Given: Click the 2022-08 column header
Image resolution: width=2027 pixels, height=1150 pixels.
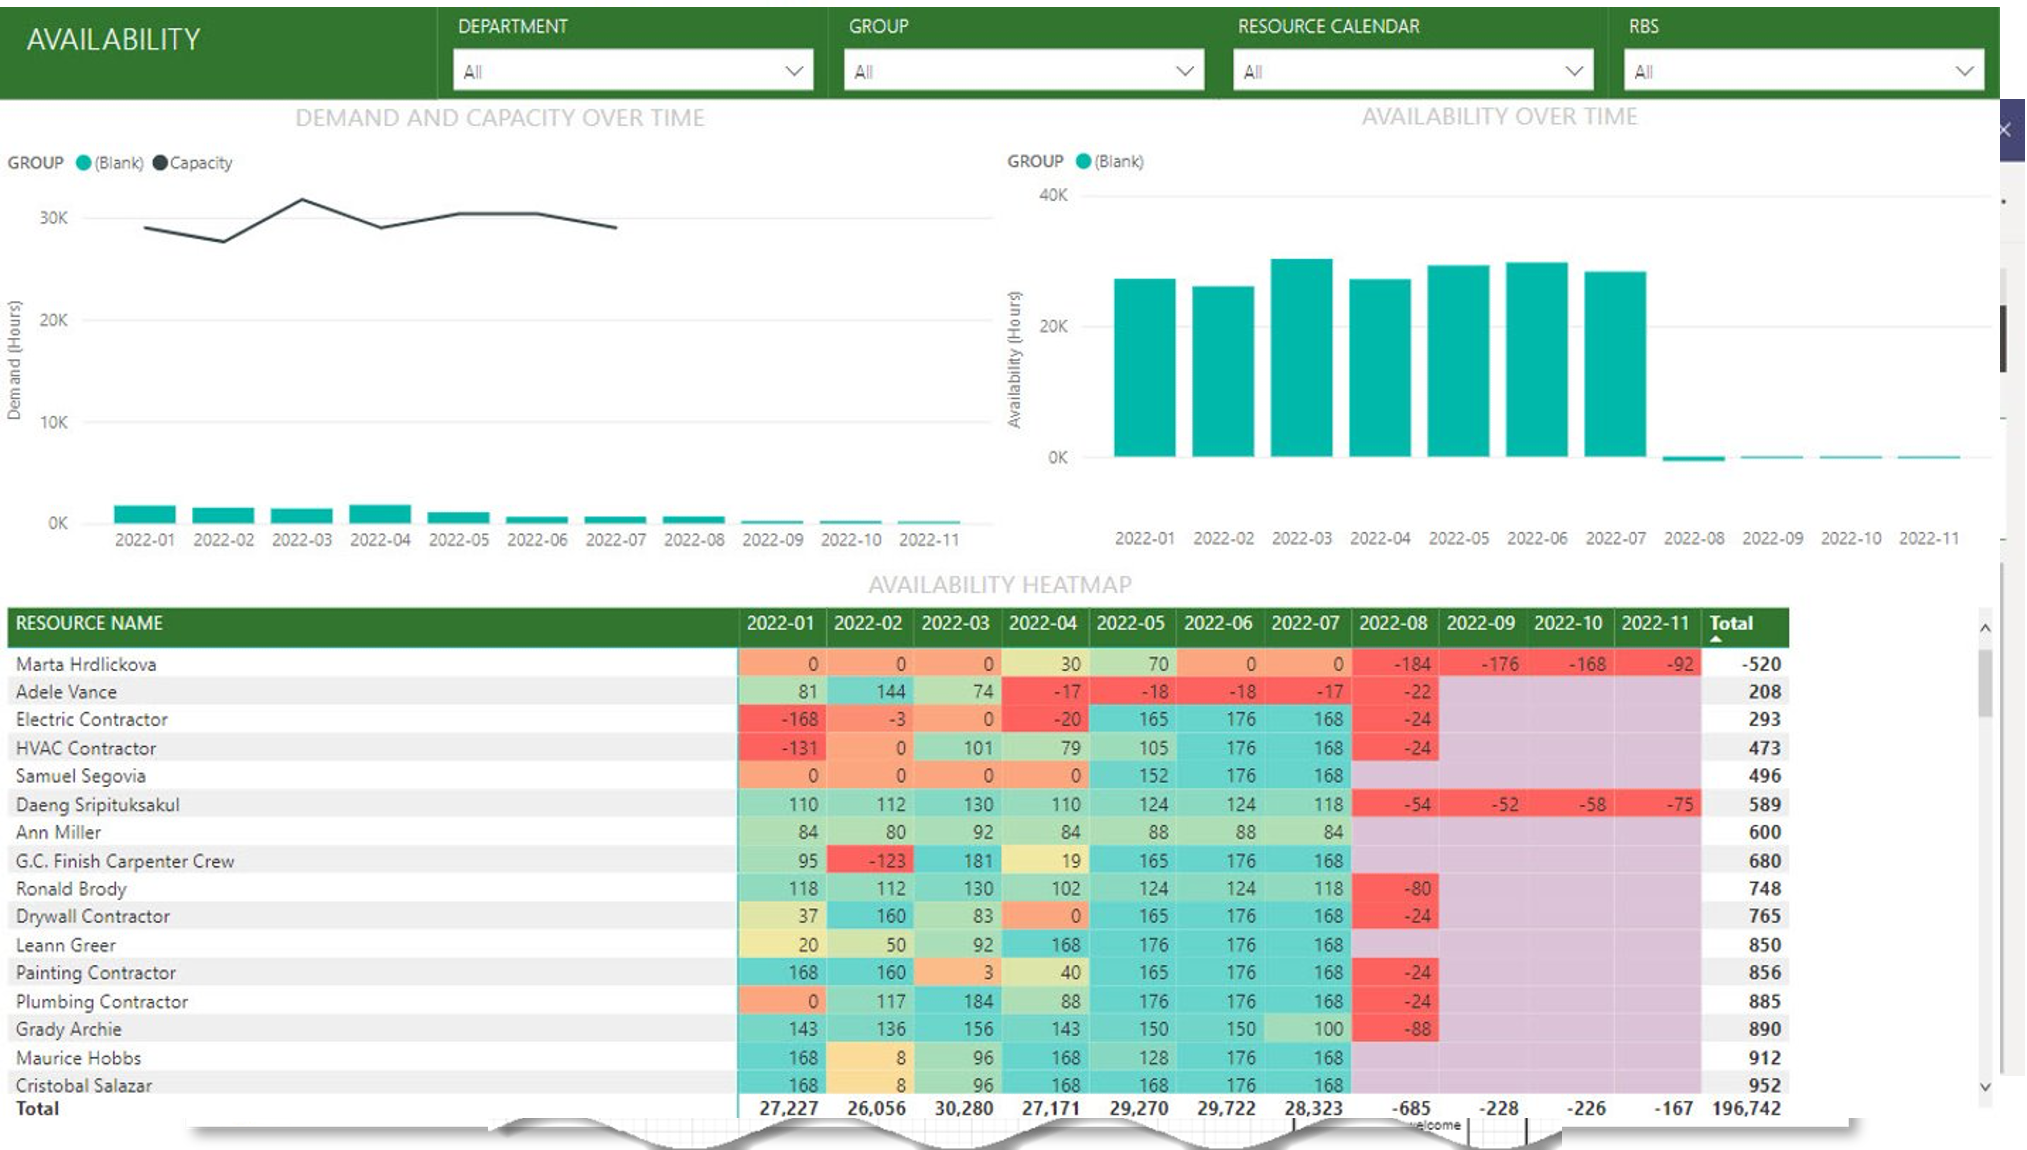Looking at the screenshot, I should point(1392,623).
